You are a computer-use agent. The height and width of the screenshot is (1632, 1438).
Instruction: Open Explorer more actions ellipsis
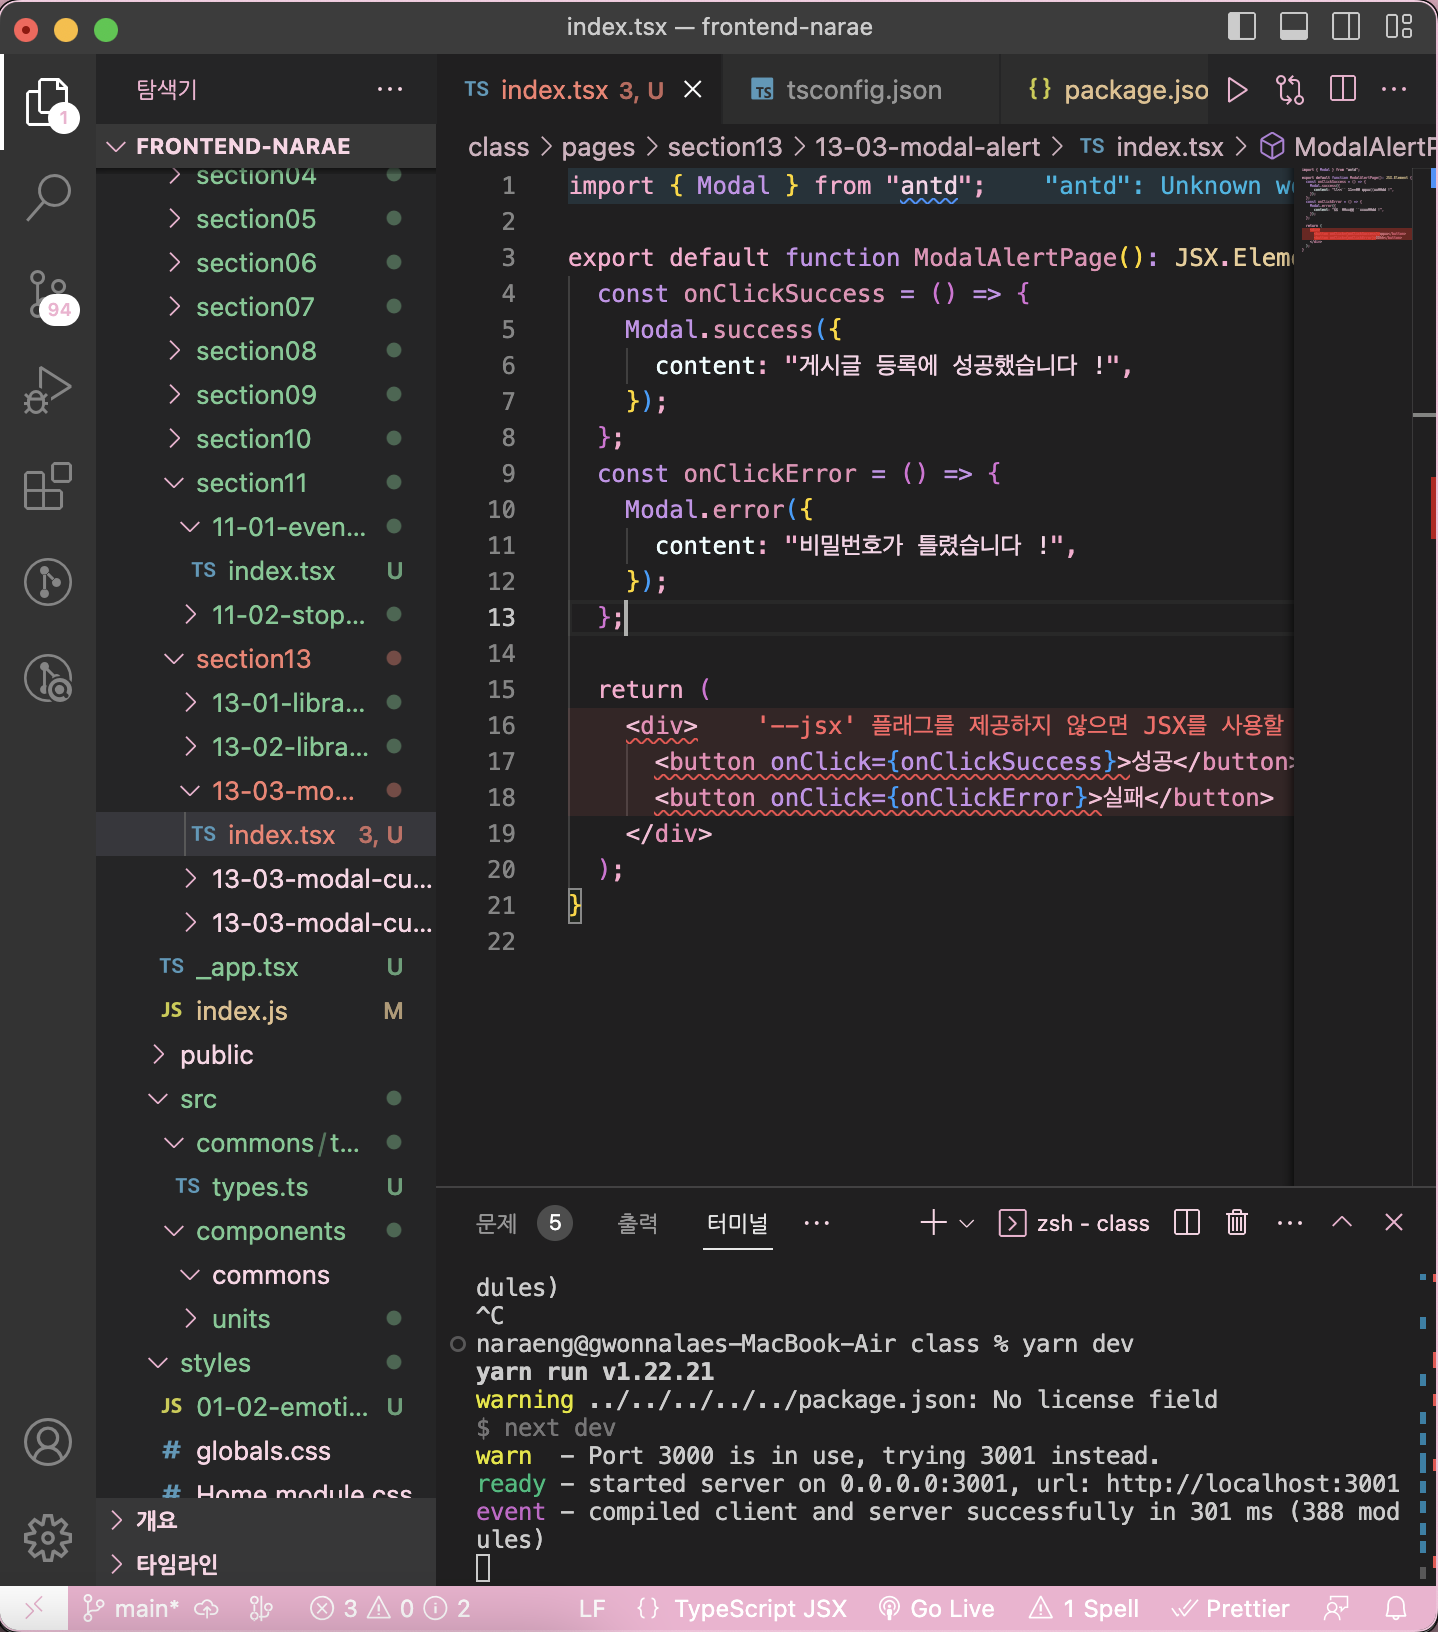point(390,90)
